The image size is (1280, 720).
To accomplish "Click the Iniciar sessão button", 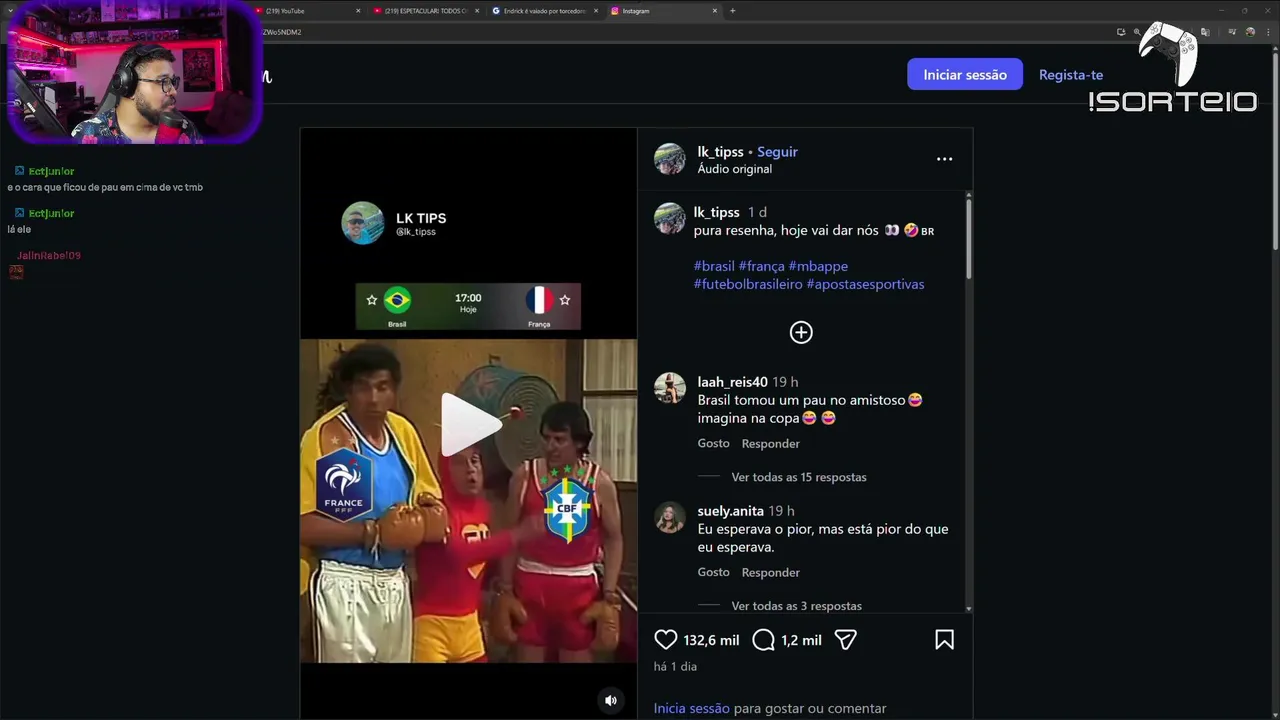I will tap(965, 75).
